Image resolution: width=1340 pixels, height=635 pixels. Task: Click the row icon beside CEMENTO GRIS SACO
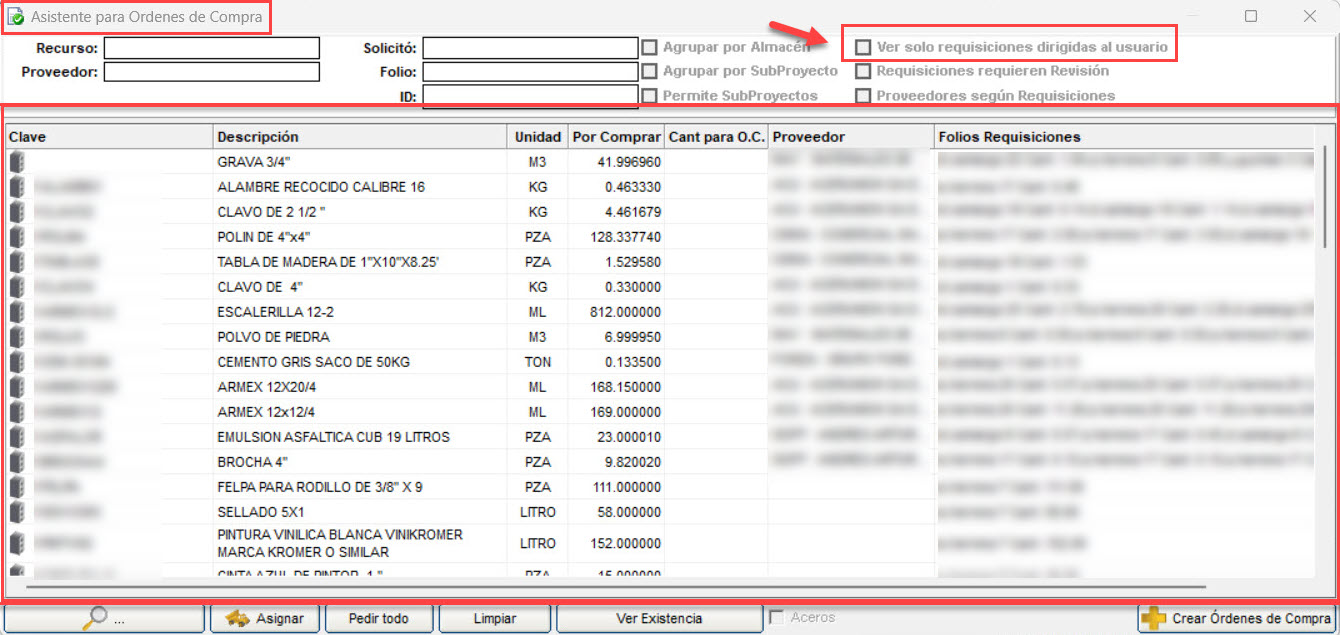point(16,362)
